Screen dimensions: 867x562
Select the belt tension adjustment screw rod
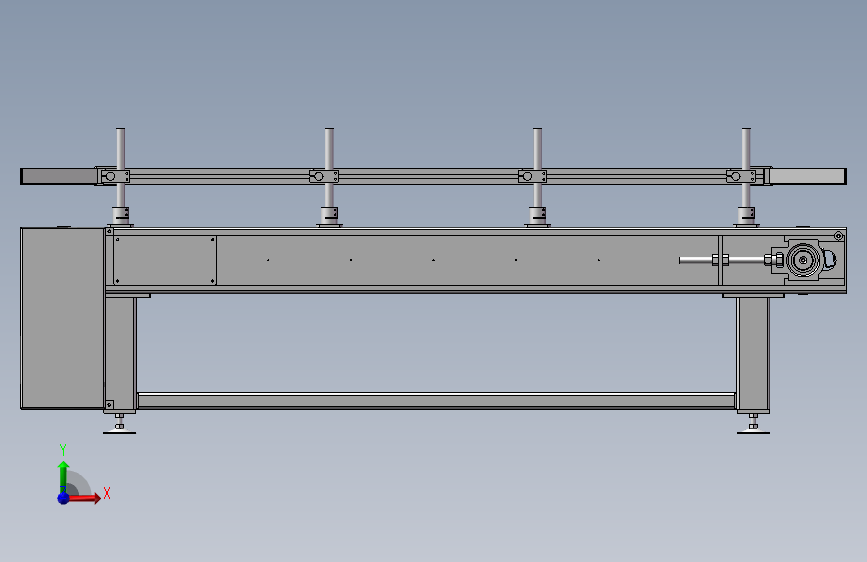[724, 260]
